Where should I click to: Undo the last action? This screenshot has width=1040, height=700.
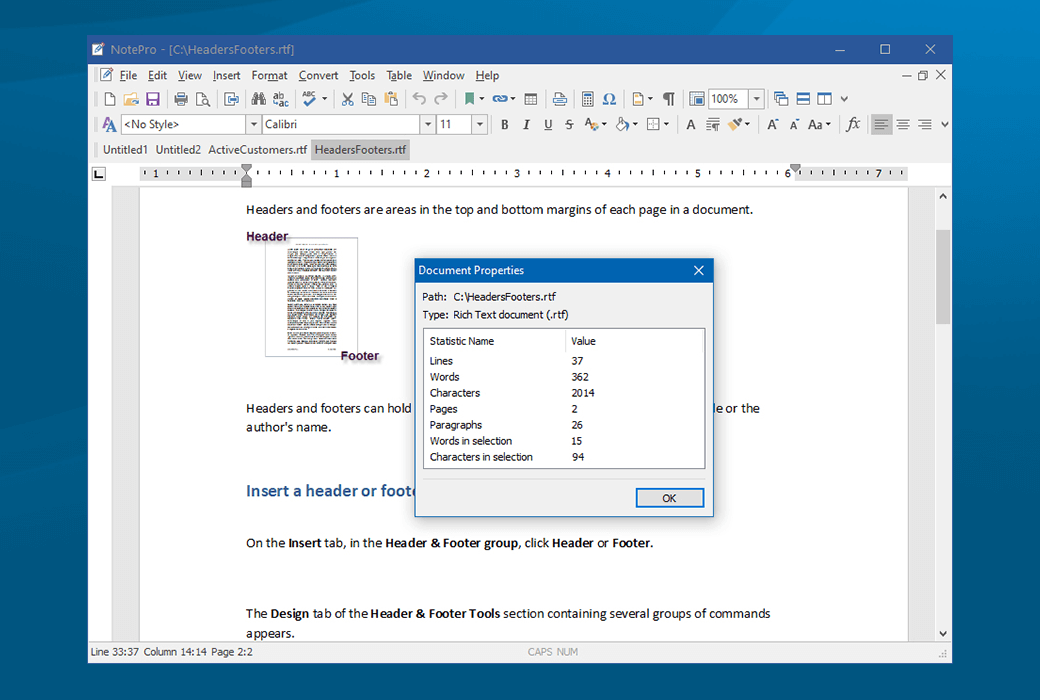419,100
